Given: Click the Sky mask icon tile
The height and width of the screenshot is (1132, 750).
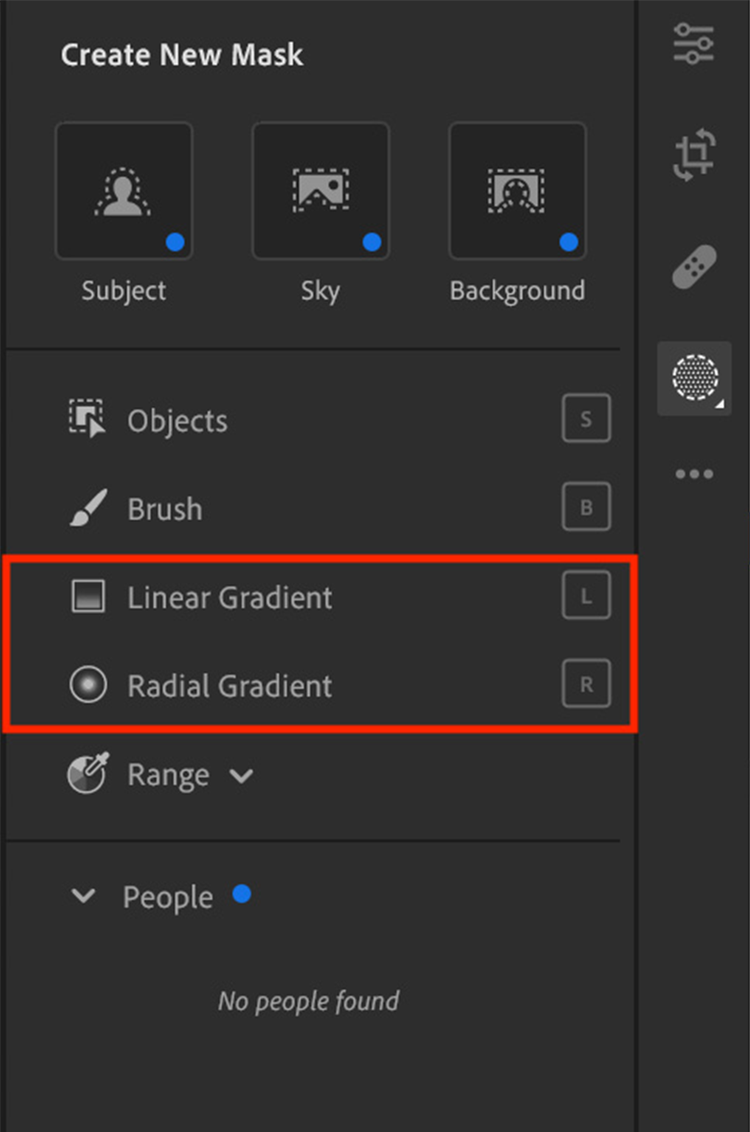Looking at the screenshot, I should pyautogui.click(x=320, y=190).
